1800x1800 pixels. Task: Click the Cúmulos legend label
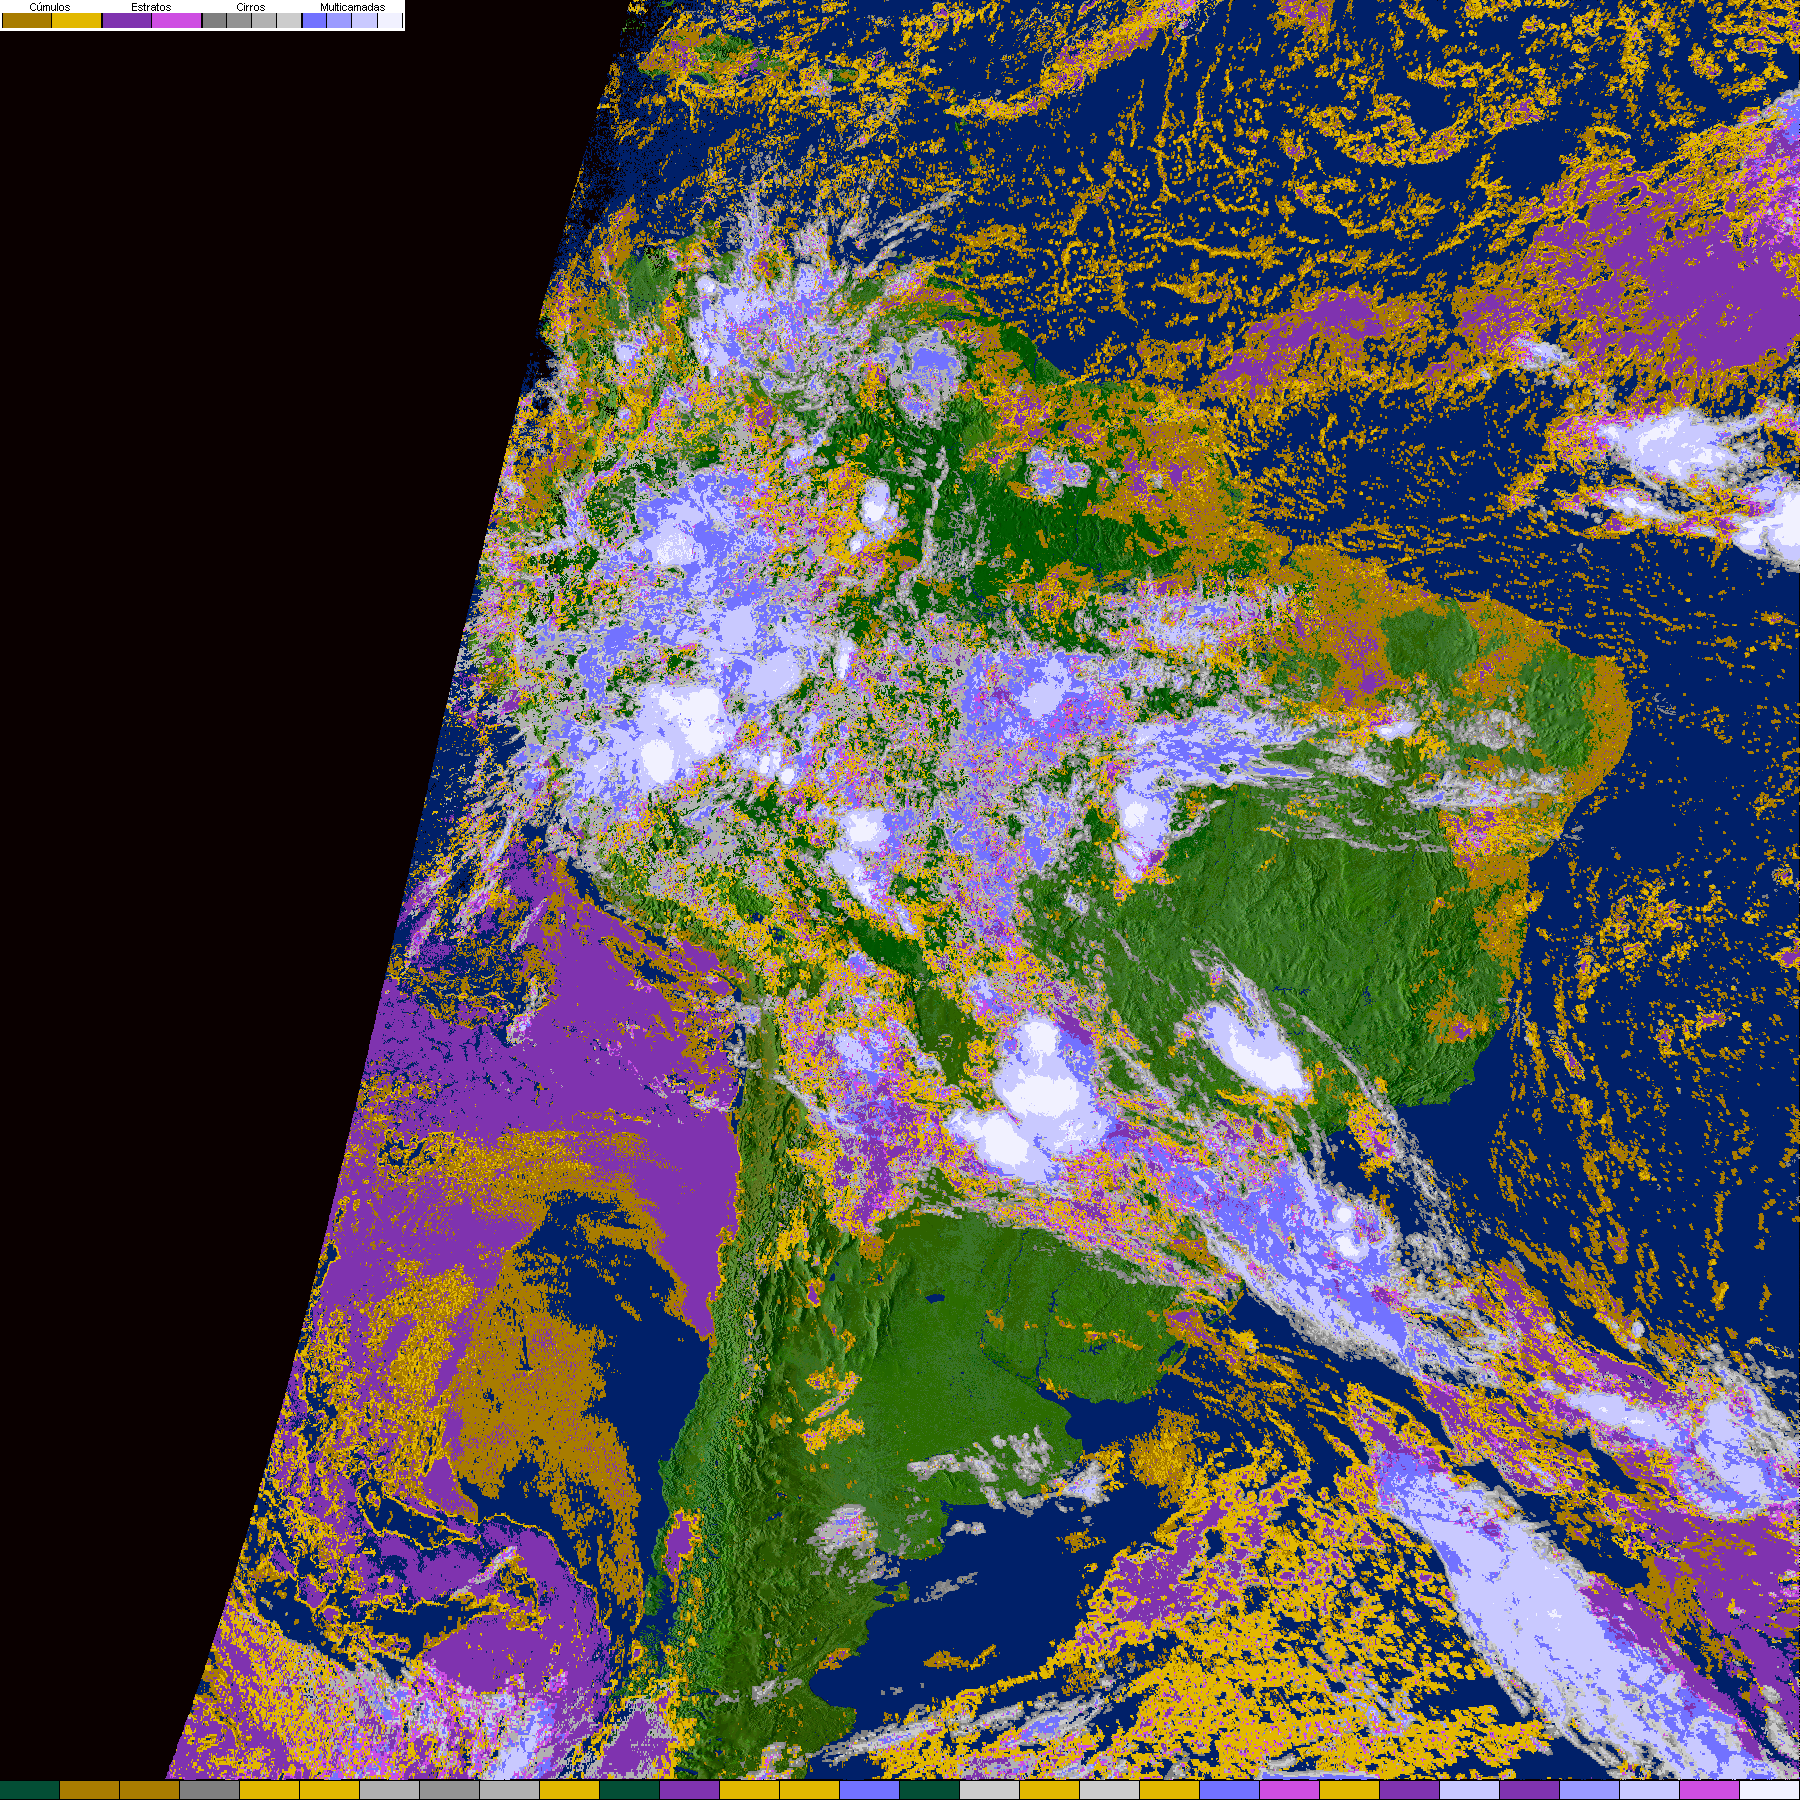point(50,7)
